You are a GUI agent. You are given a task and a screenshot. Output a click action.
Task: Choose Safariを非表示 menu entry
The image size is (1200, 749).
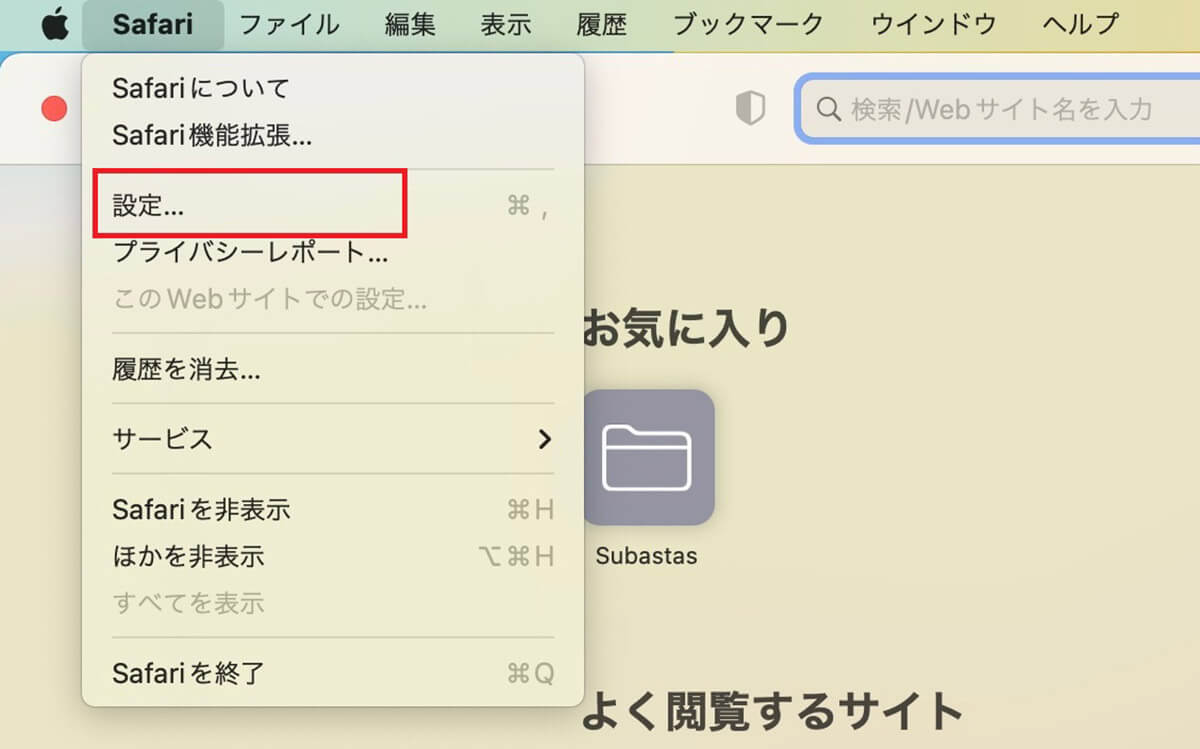pos(333,510)
